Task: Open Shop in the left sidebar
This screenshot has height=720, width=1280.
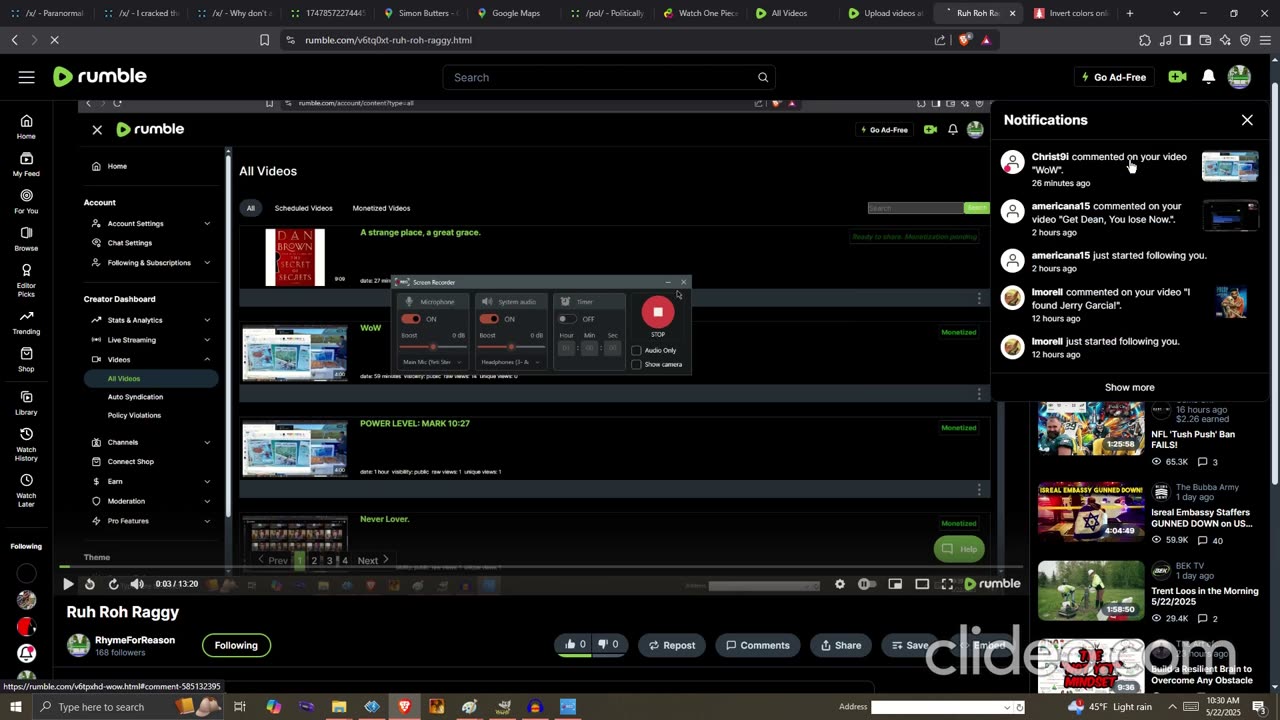Action: coord(26,359)
